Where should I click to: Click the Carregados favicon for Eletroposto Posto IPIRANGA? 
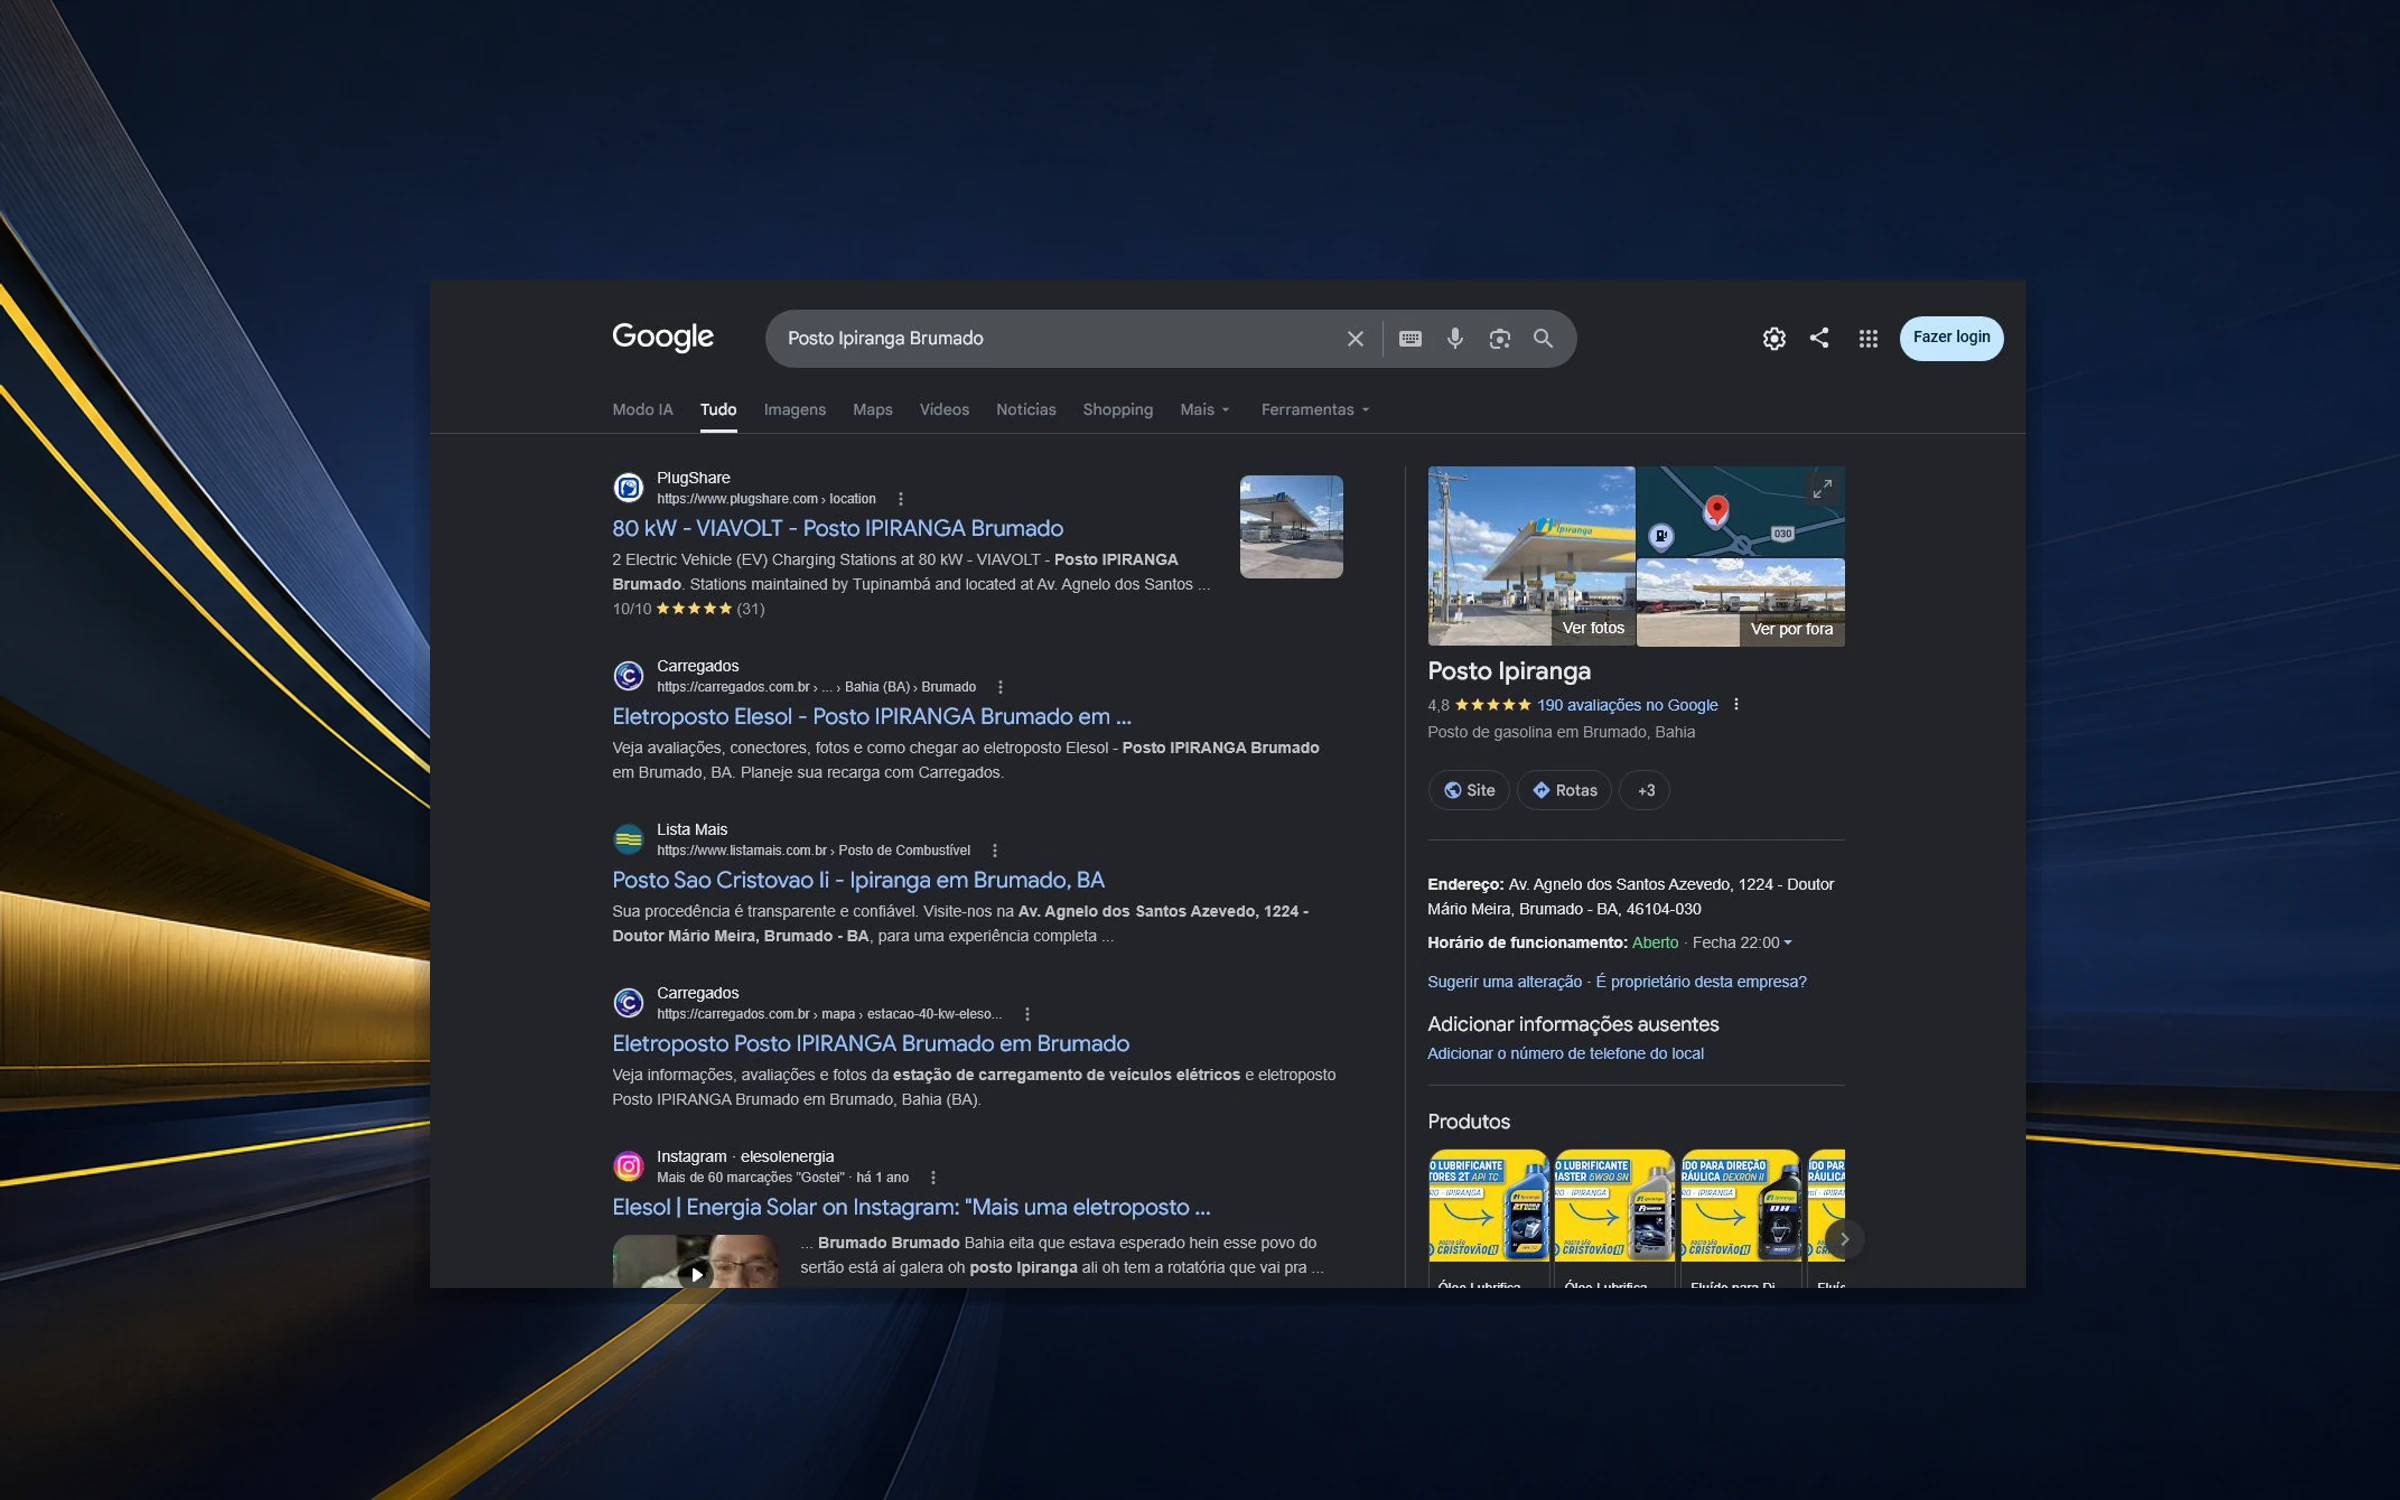628,1002
